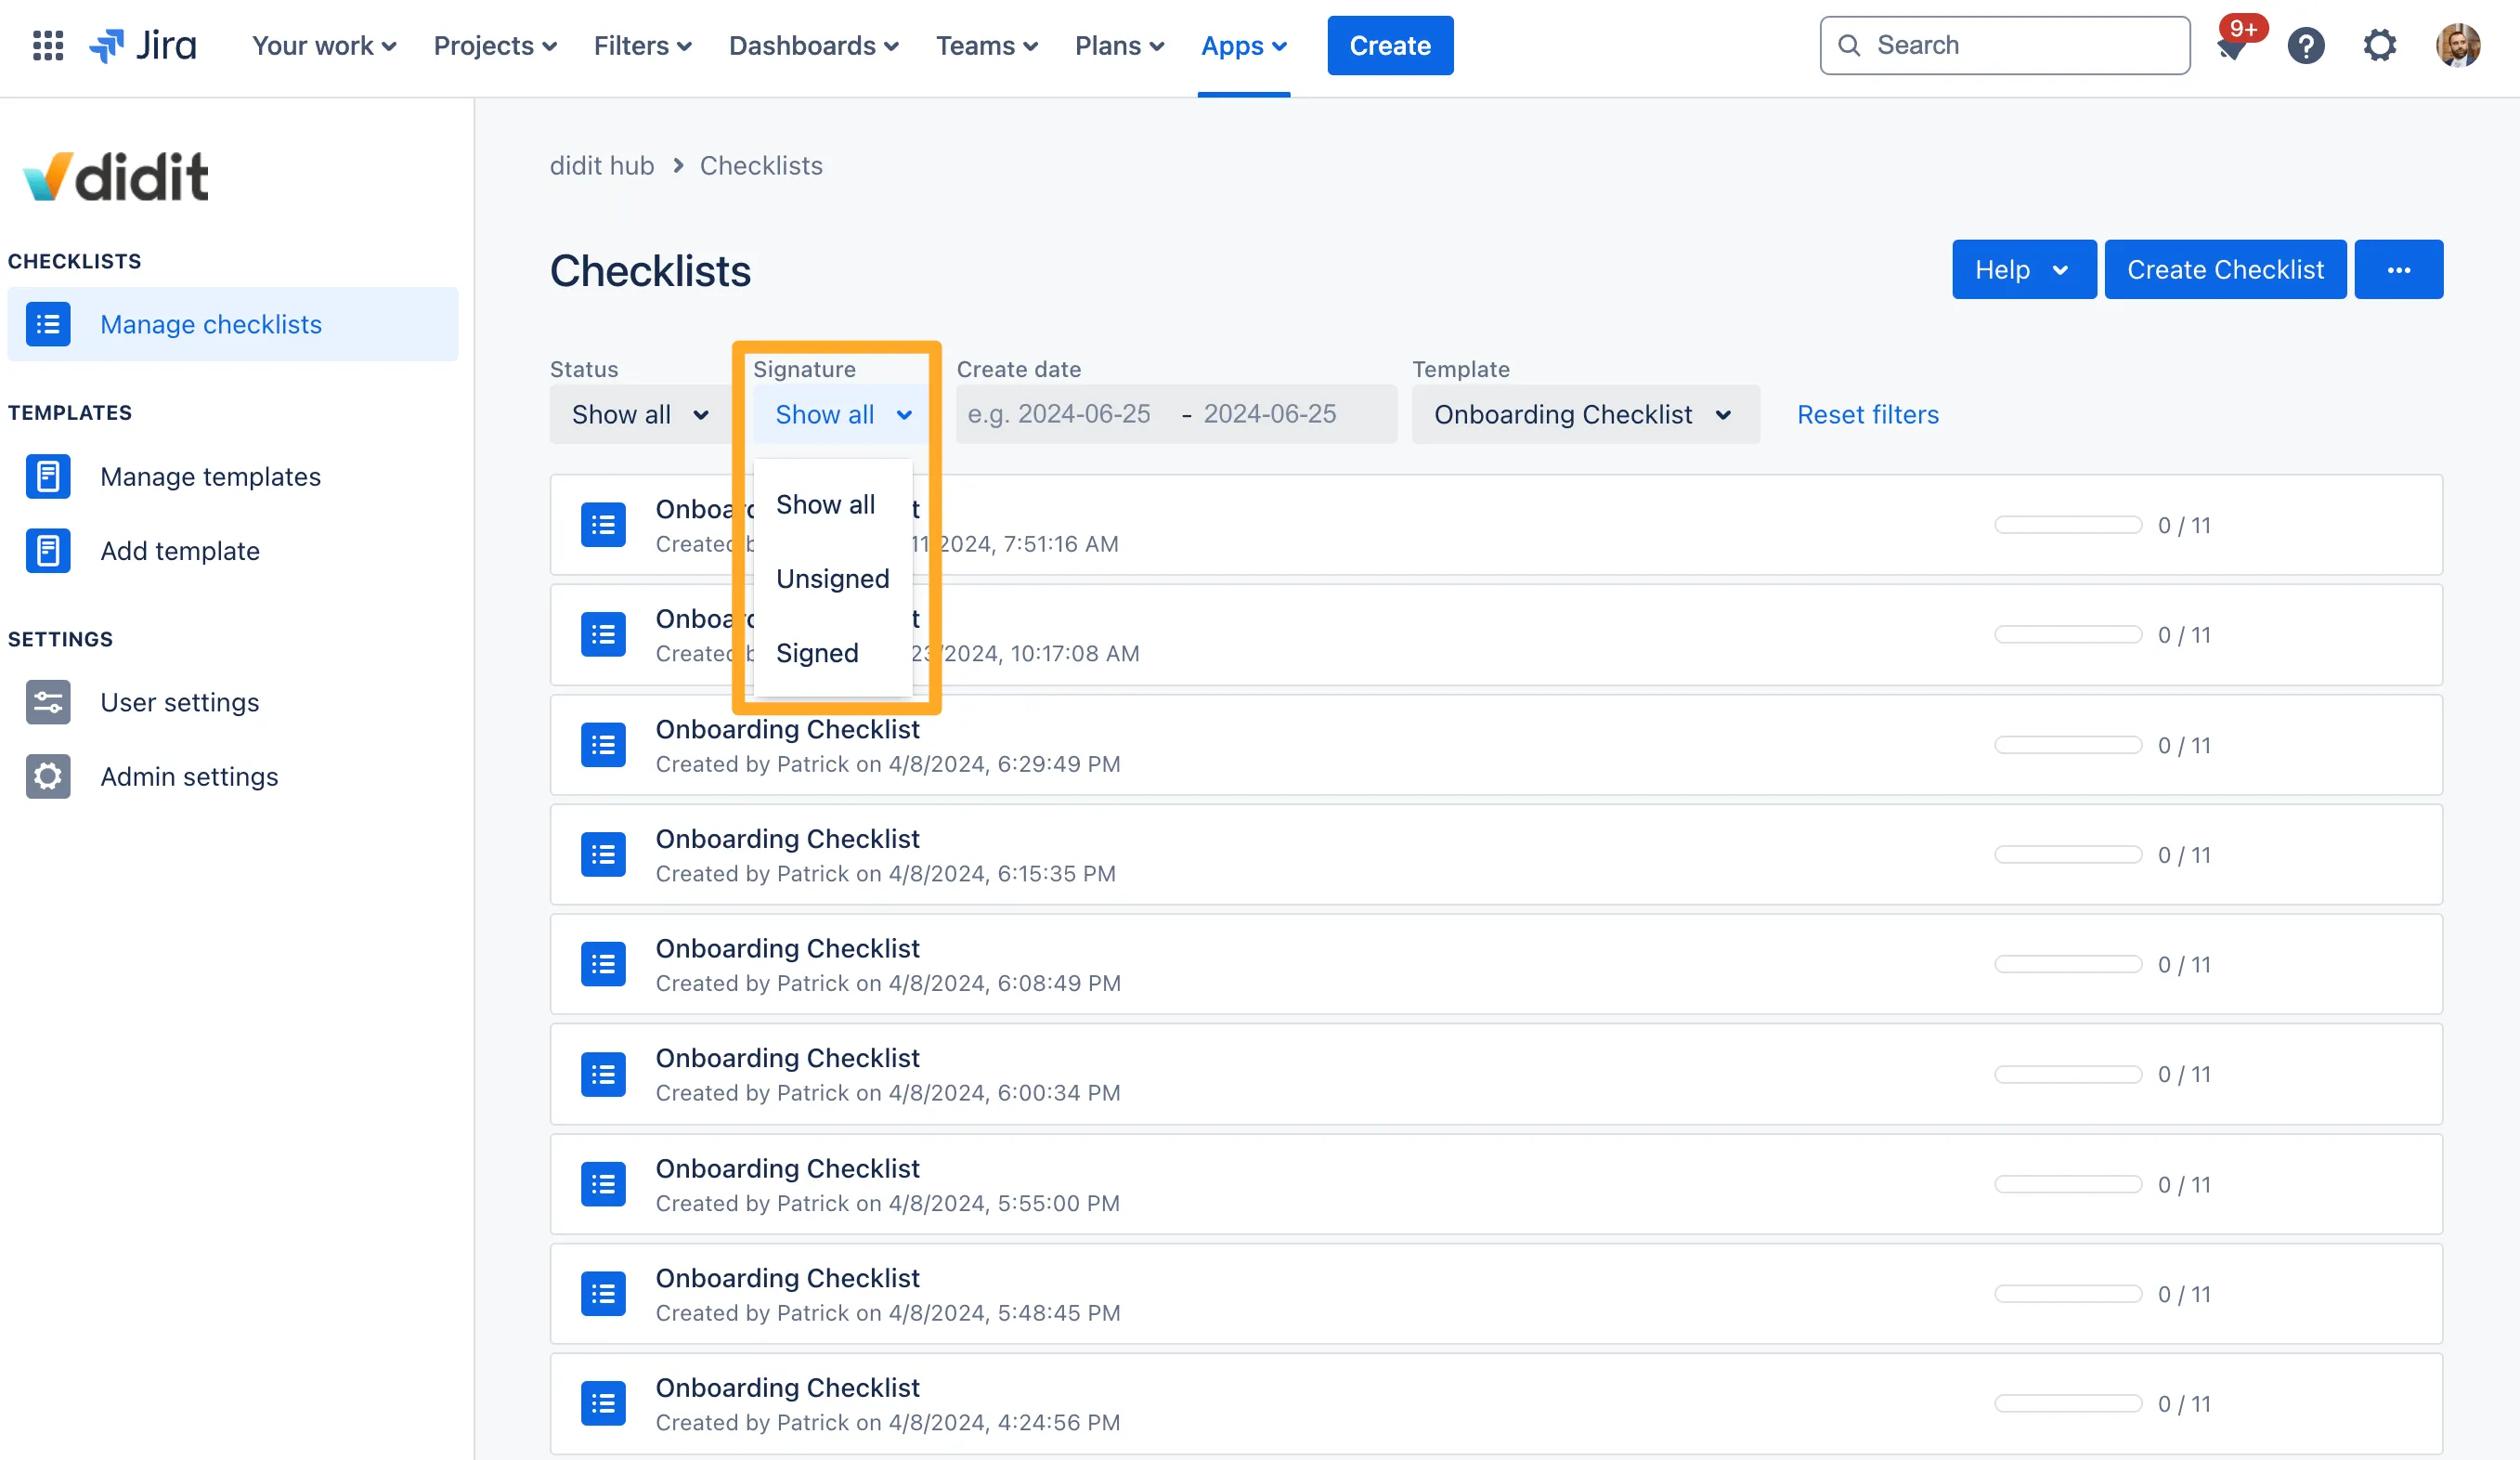The height and width of the screenshot is (1460, 2520).
Task: Expand the Help dropdown button
Action: (2024, 269)
